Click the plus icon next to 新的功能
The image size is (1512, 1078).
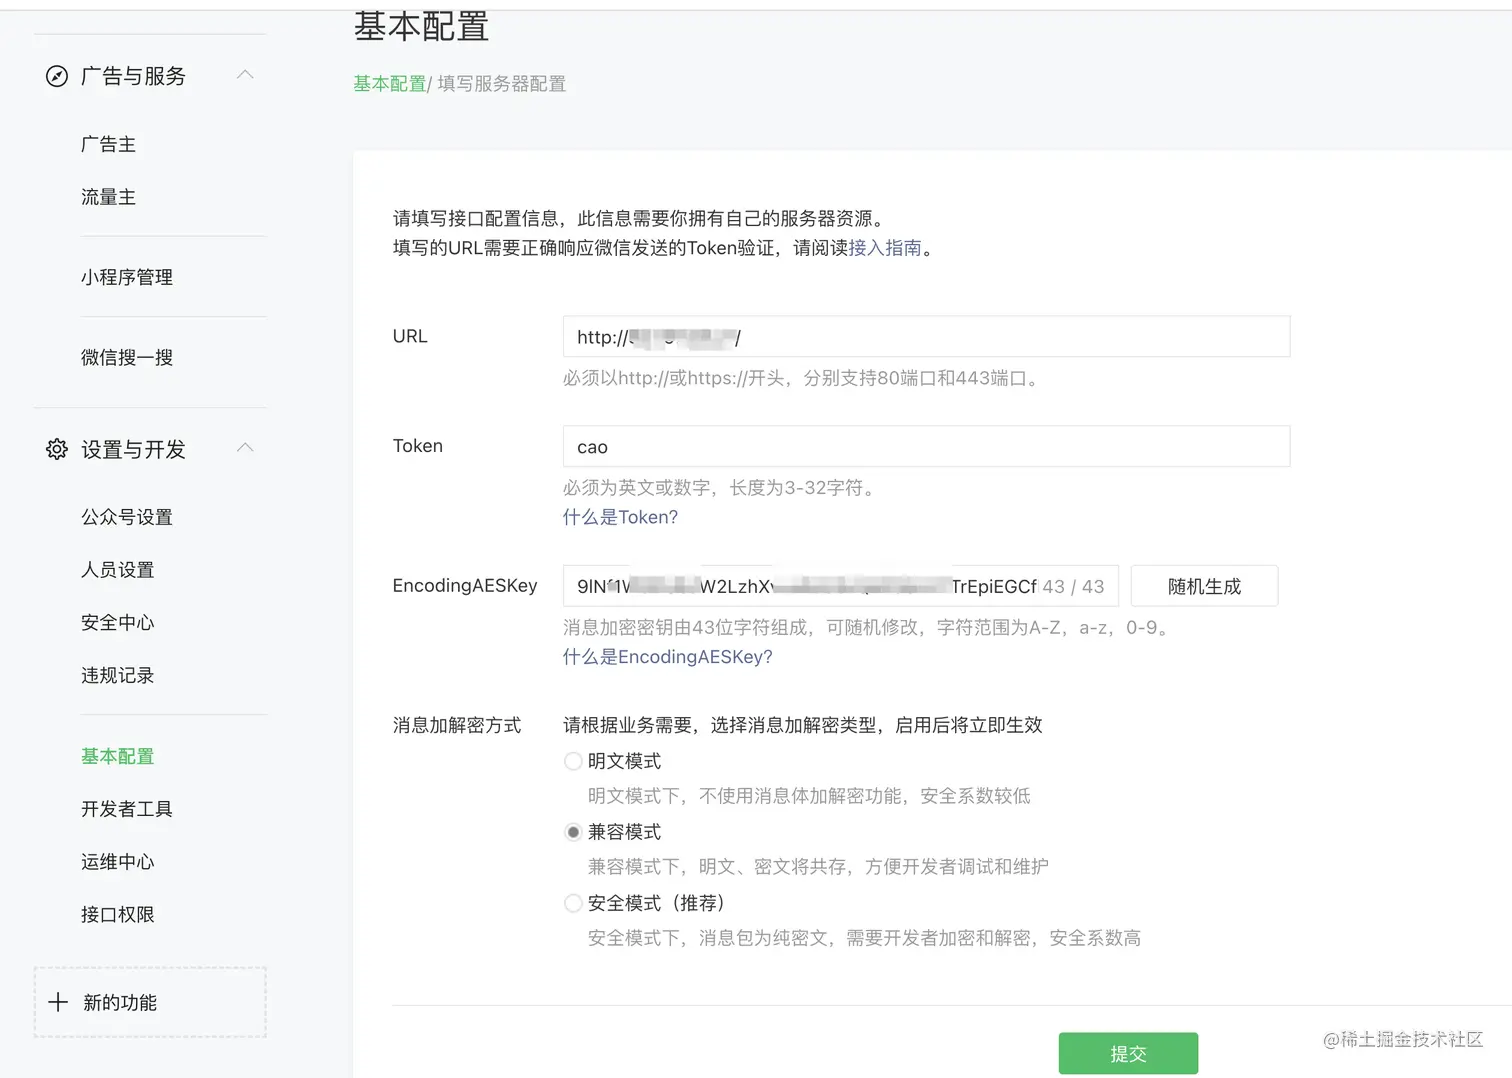click(x=58, y=1002)
